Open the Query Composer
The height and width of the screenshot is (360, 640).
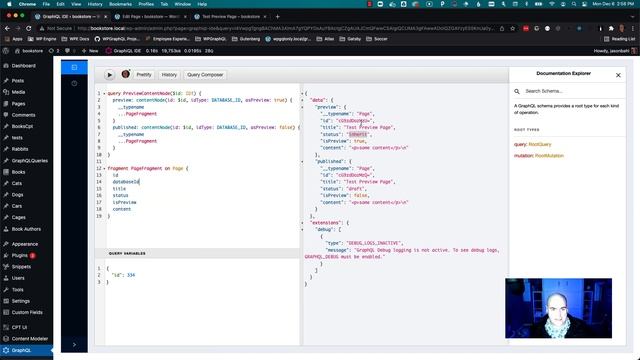tap(205, 75)
